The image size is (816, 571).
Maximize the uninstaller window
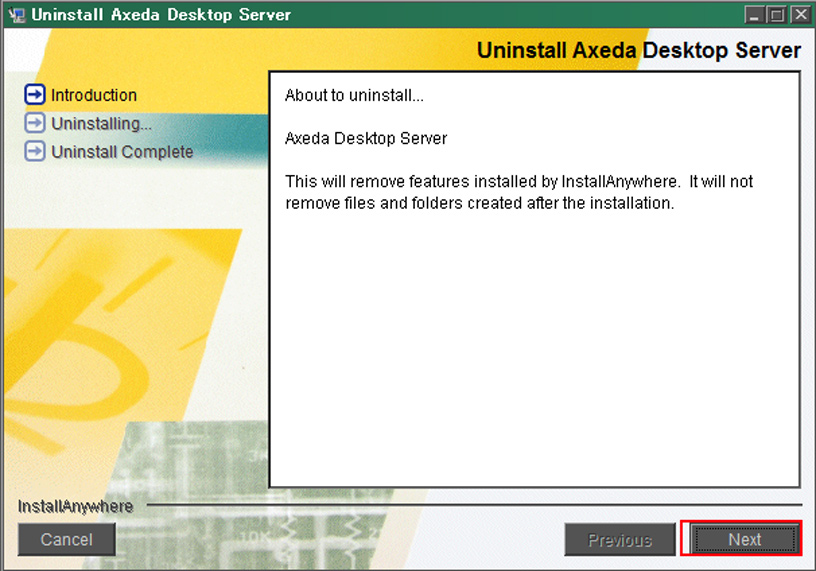coord(777,15)
